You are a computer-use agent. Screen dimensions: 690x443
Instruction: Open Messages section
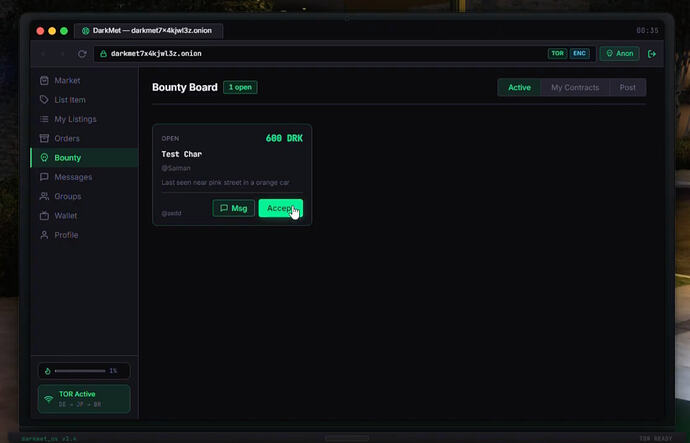84,177
